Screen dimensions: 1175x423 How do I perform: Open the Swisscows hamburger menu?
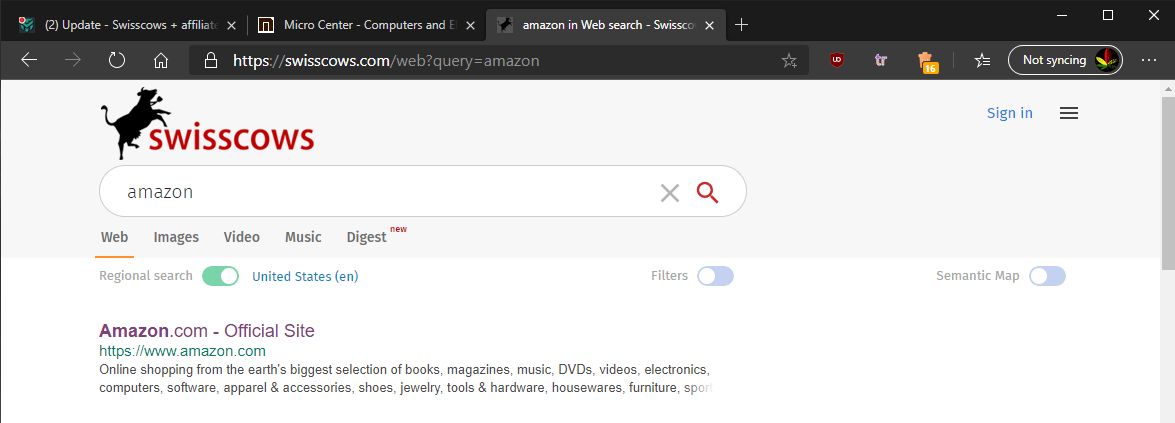point(1069,114)
